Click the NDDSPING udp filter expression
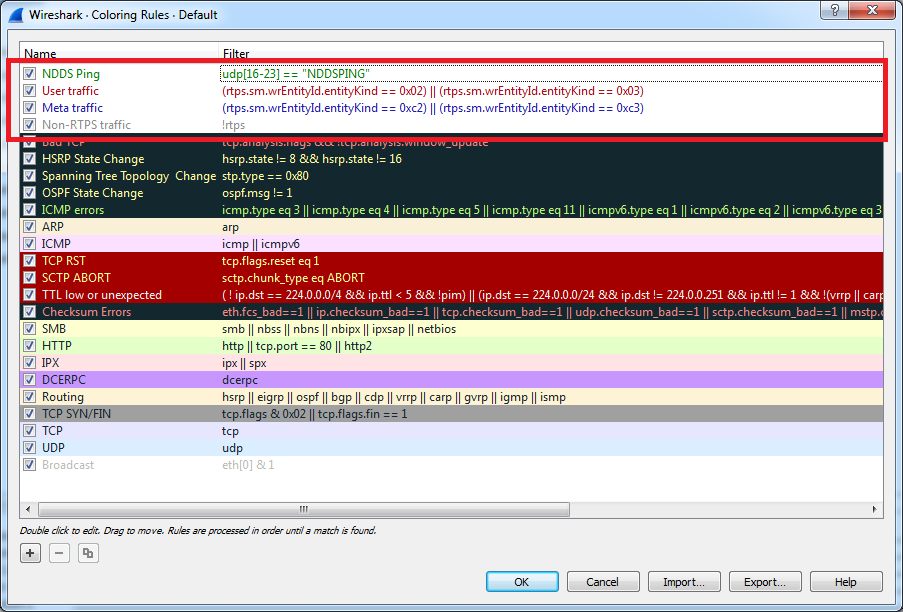903x612 pixels. (x=296, y=74)
